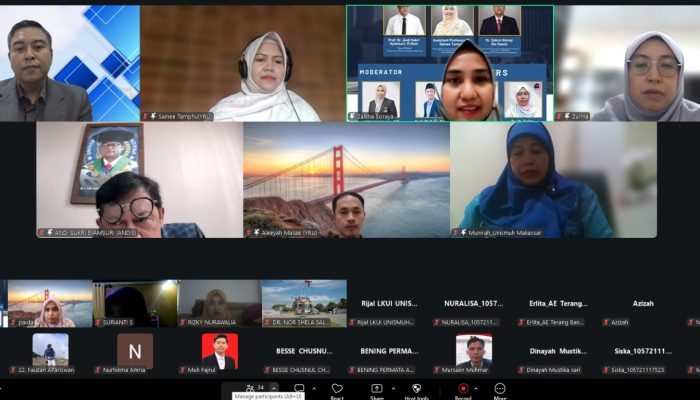Open the React heart menu

coord(337,388)
